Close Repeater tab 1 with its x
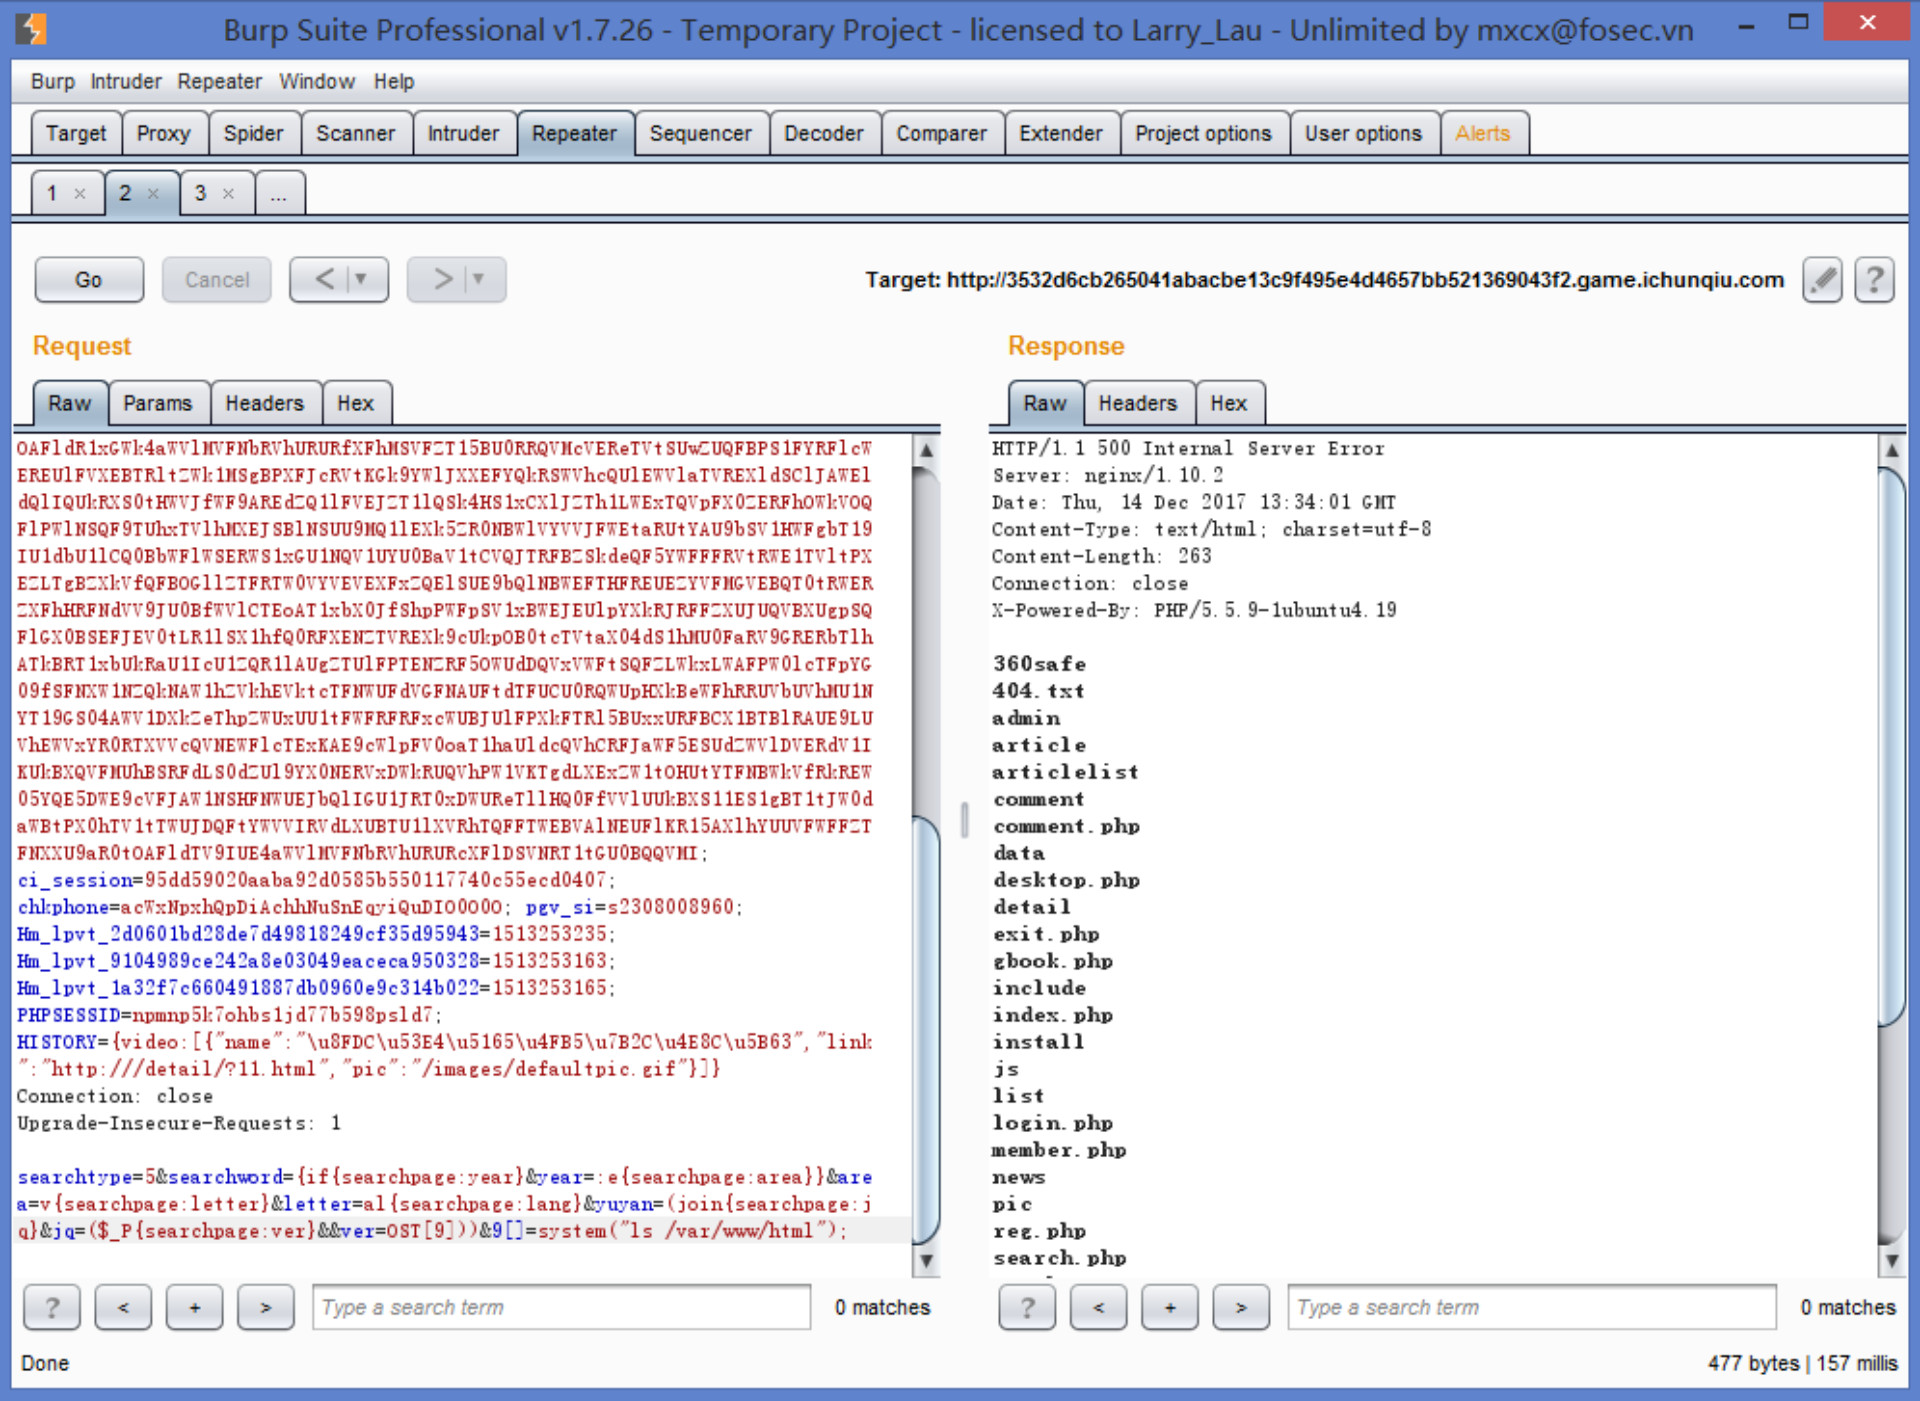 click(80, 194)
